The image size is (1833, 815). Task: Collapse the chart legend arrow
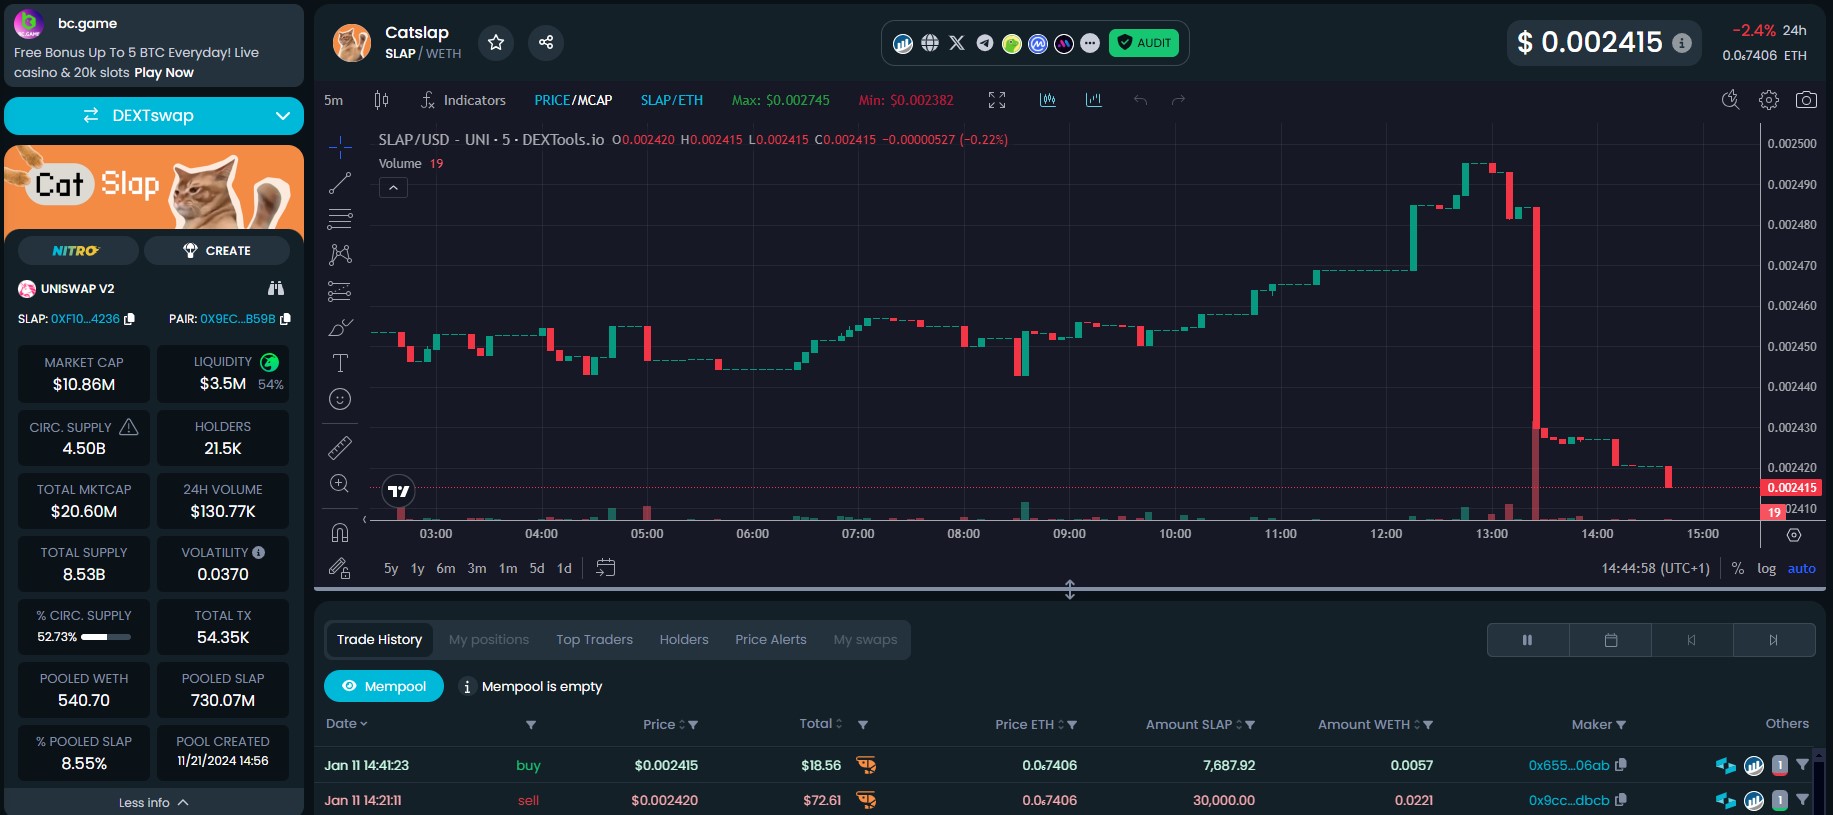coord(393,188)
